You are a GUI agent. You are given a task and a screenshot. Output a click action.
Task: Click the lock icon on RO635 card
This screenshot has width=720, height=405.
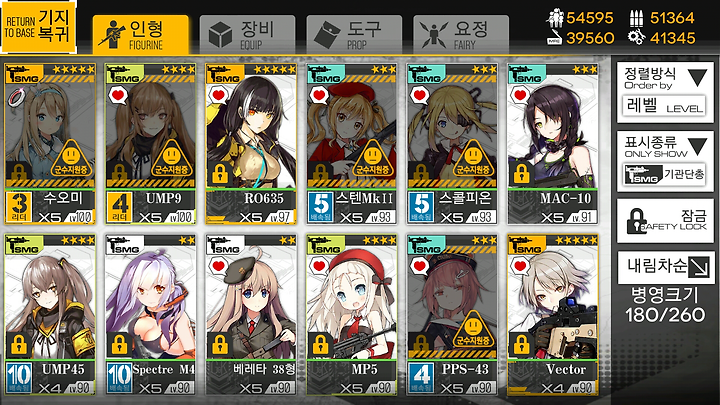point(220,173)
